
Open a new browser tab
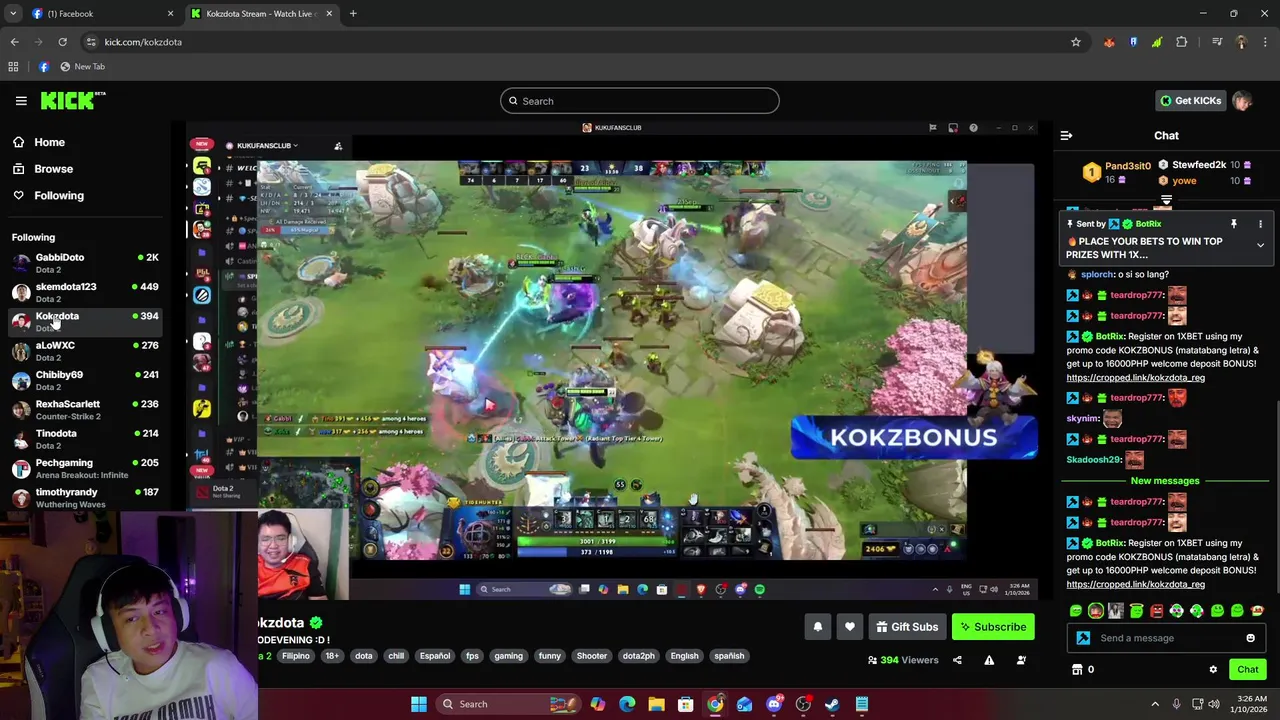point(353,14)
